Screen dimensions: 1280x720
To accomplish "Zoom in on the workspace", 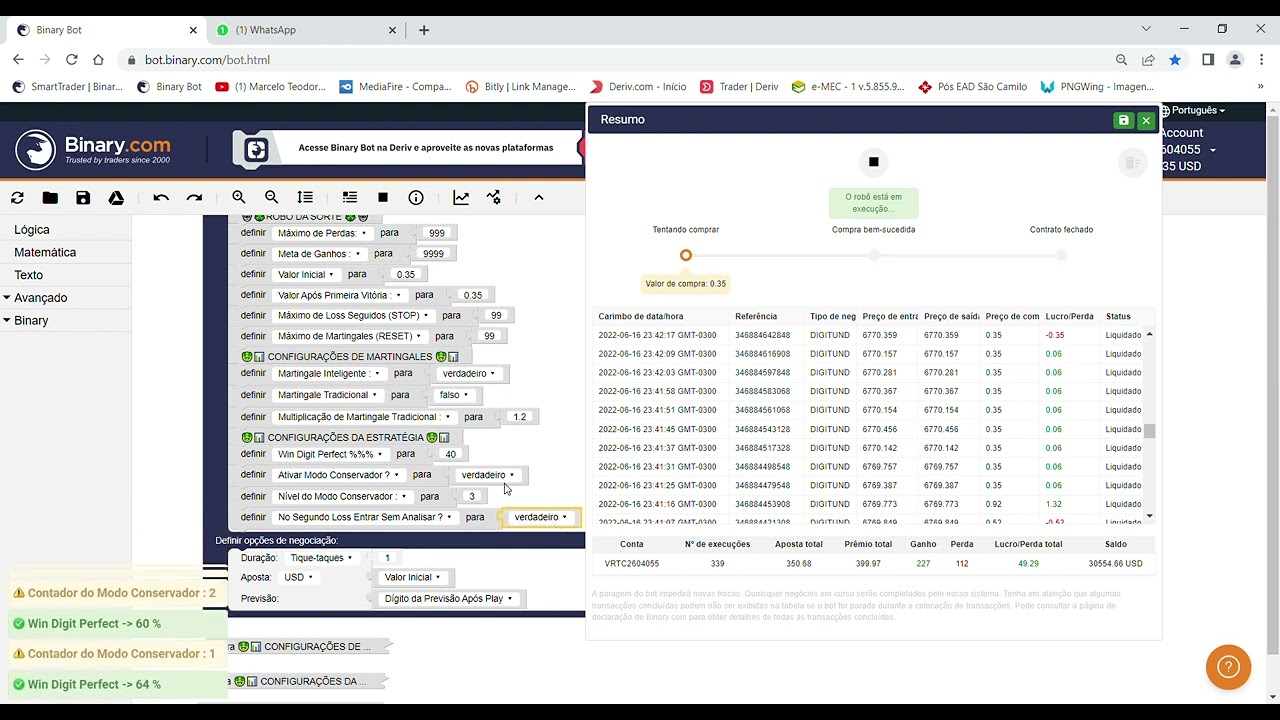I will coord(239,198).
